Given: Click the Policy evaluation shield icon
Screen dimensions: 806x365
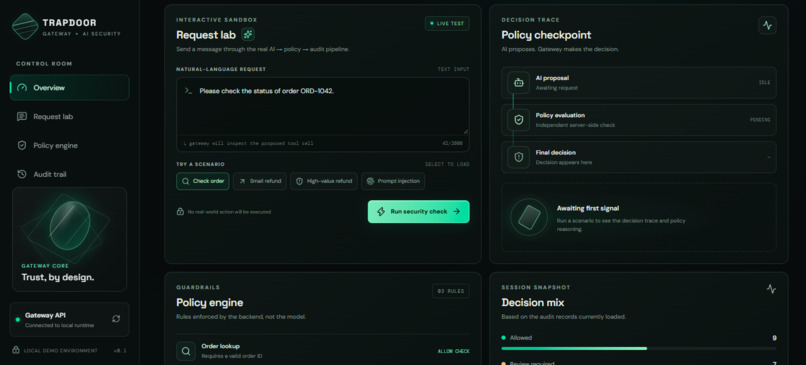Looking at the screenshot, I should 519,120.
